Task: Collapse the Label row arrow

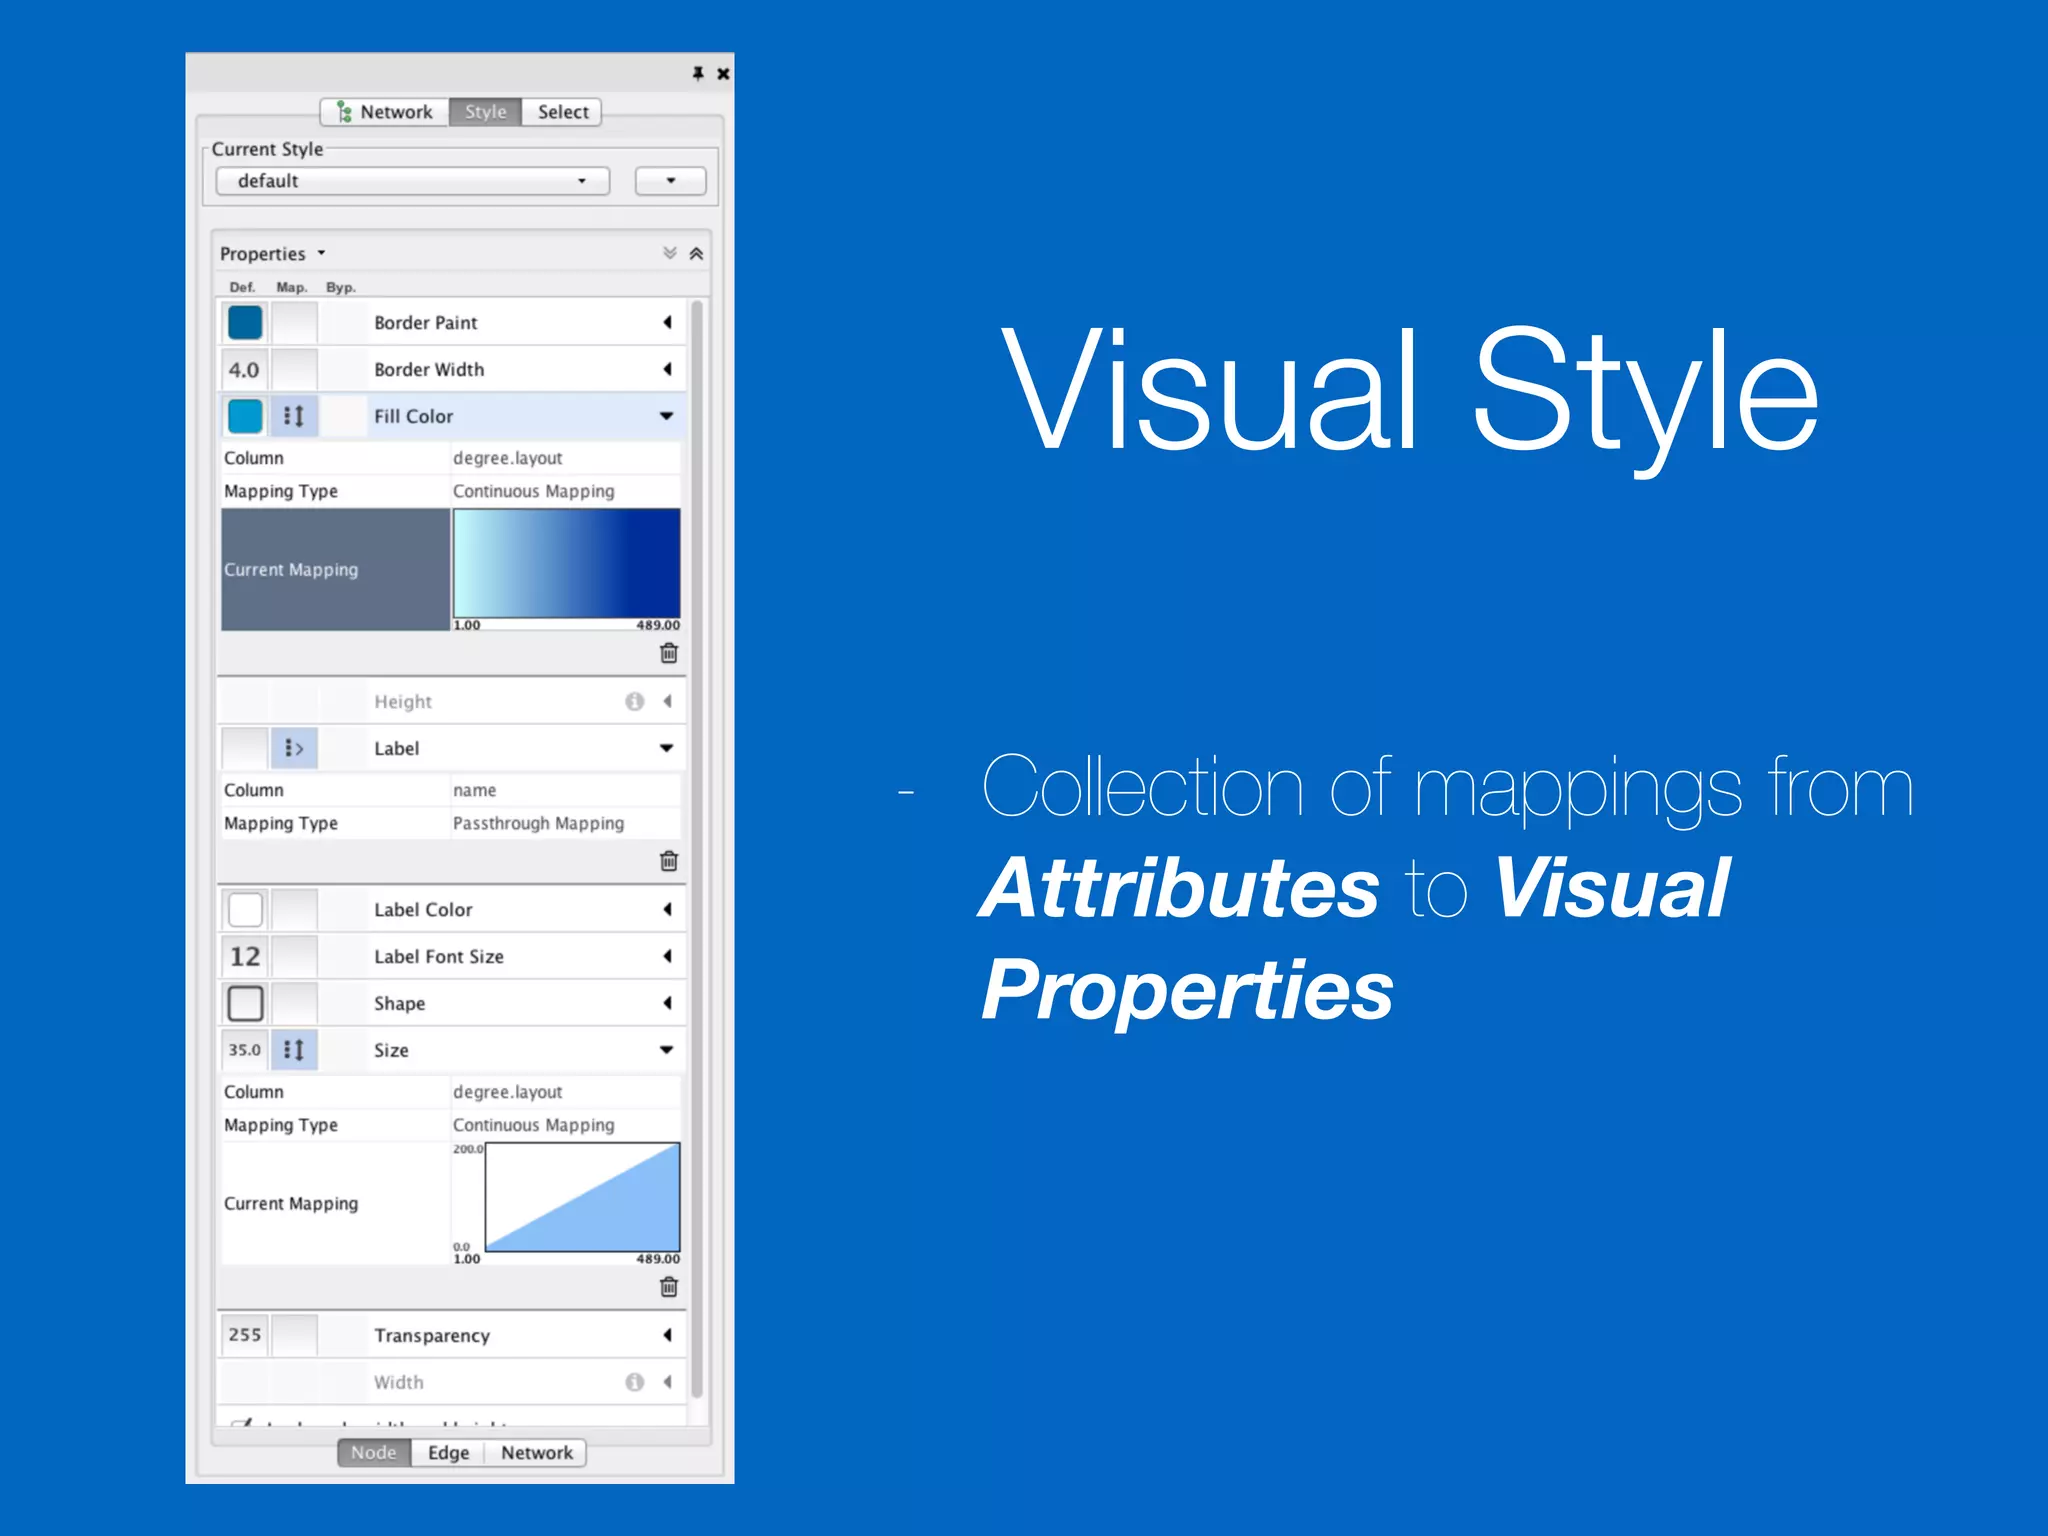Action: tap(666, 748)
